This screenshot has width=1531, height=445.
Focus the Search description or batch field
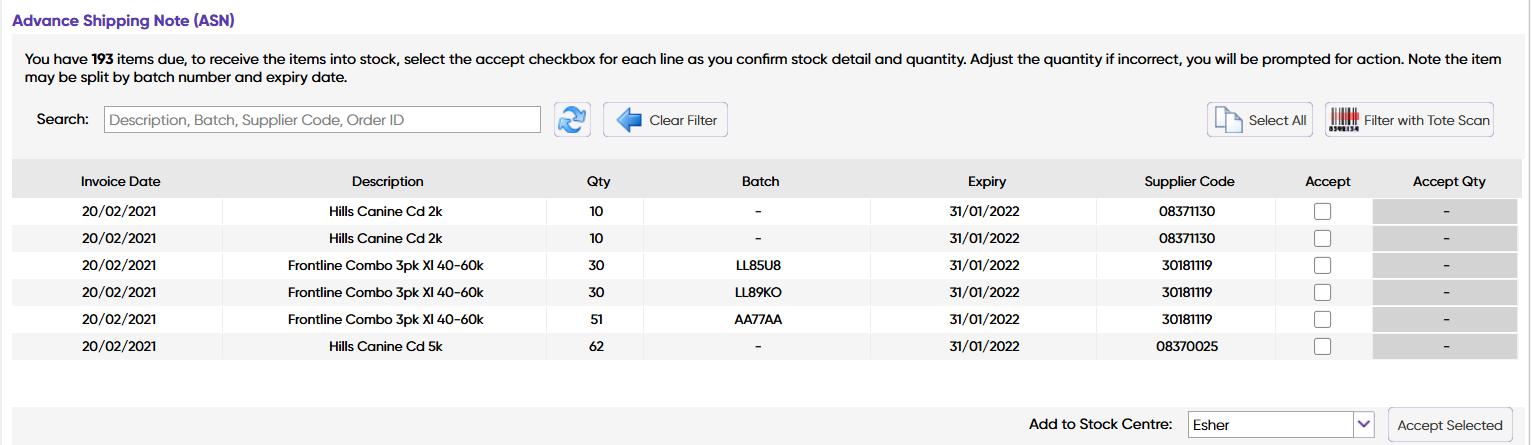[x=322, y=120]
